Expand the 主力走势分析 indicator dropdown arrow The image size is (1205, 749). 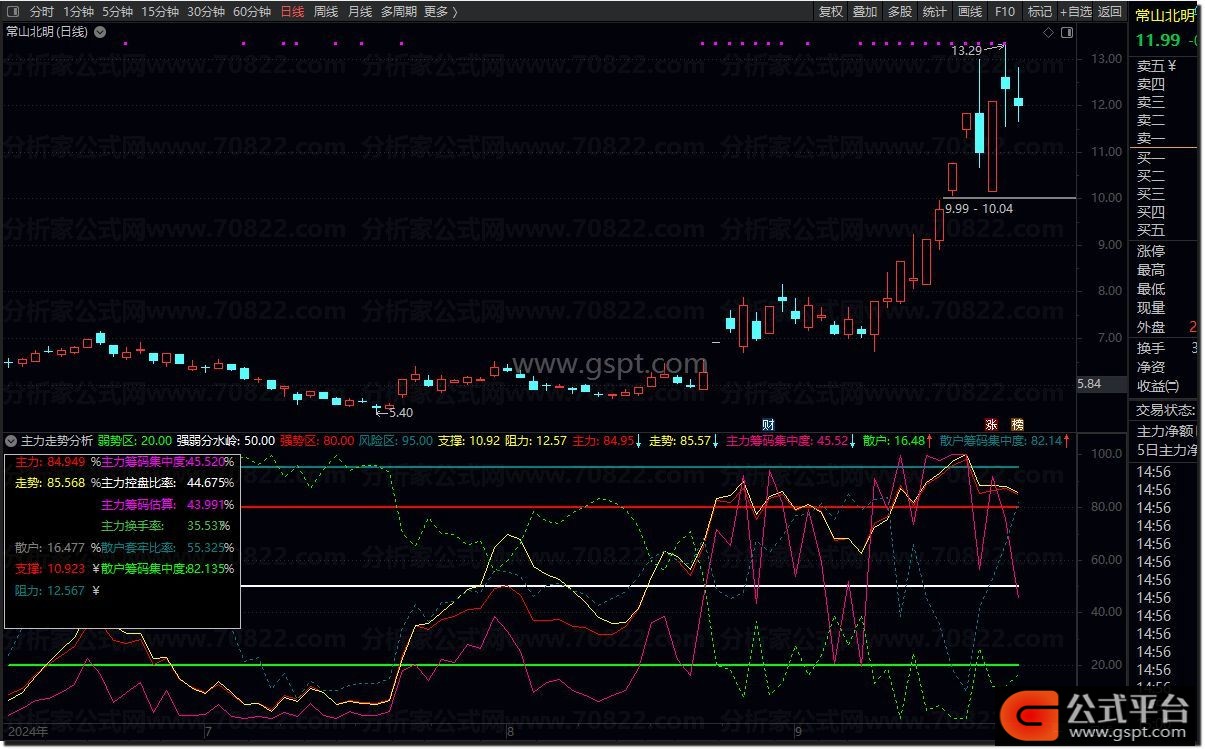click(x=11, y=440)
